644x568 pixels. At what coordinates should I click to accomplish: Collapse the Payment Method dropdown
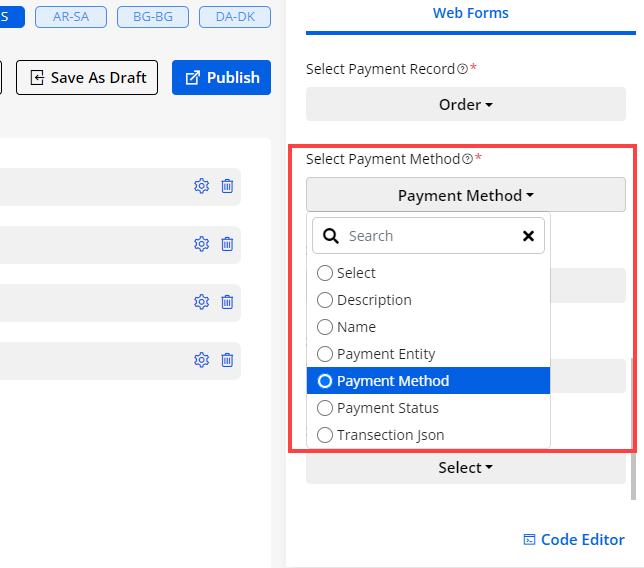pyautogui.click(x=466, y=195)
